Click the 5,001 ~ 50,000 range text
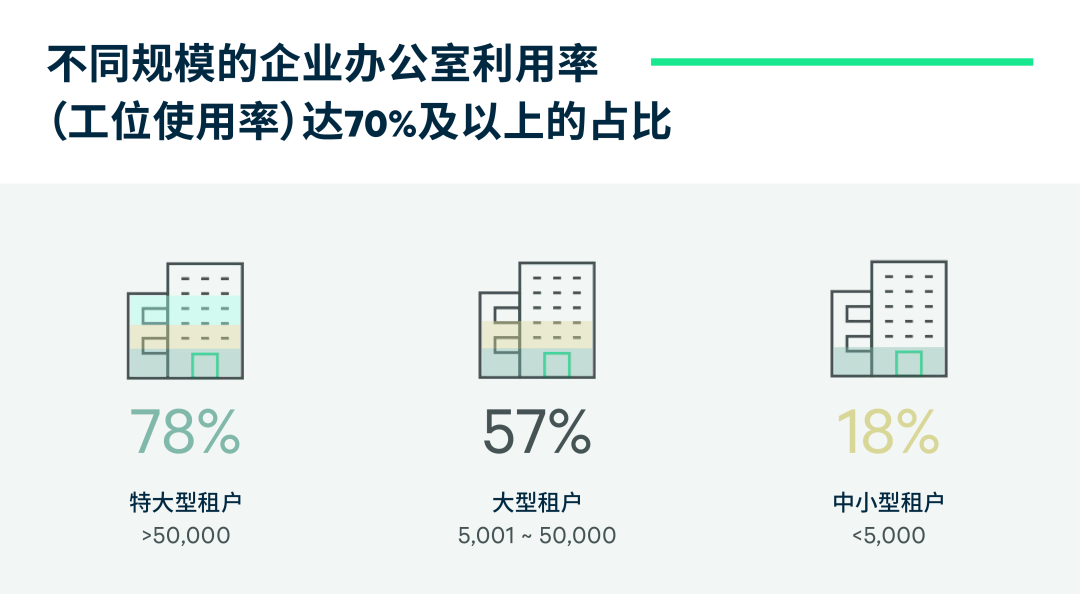Screen dimensions: 1080x594 [537, 536]
